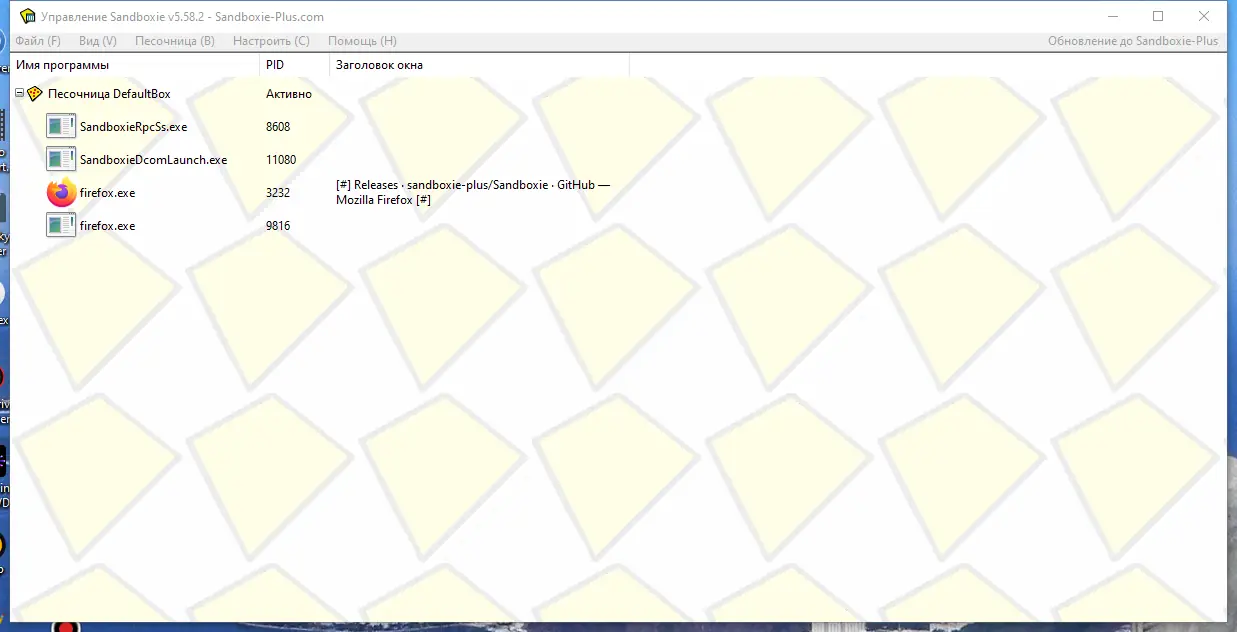
Task: Click the Активно status text
Action: (288, 94)
